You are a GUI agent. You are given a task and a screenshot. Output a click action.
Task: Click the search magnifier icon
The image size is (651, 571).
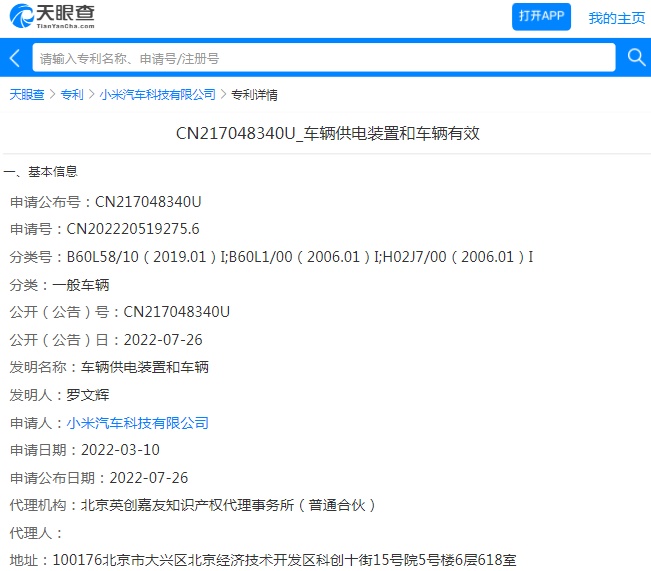[636, 57]
